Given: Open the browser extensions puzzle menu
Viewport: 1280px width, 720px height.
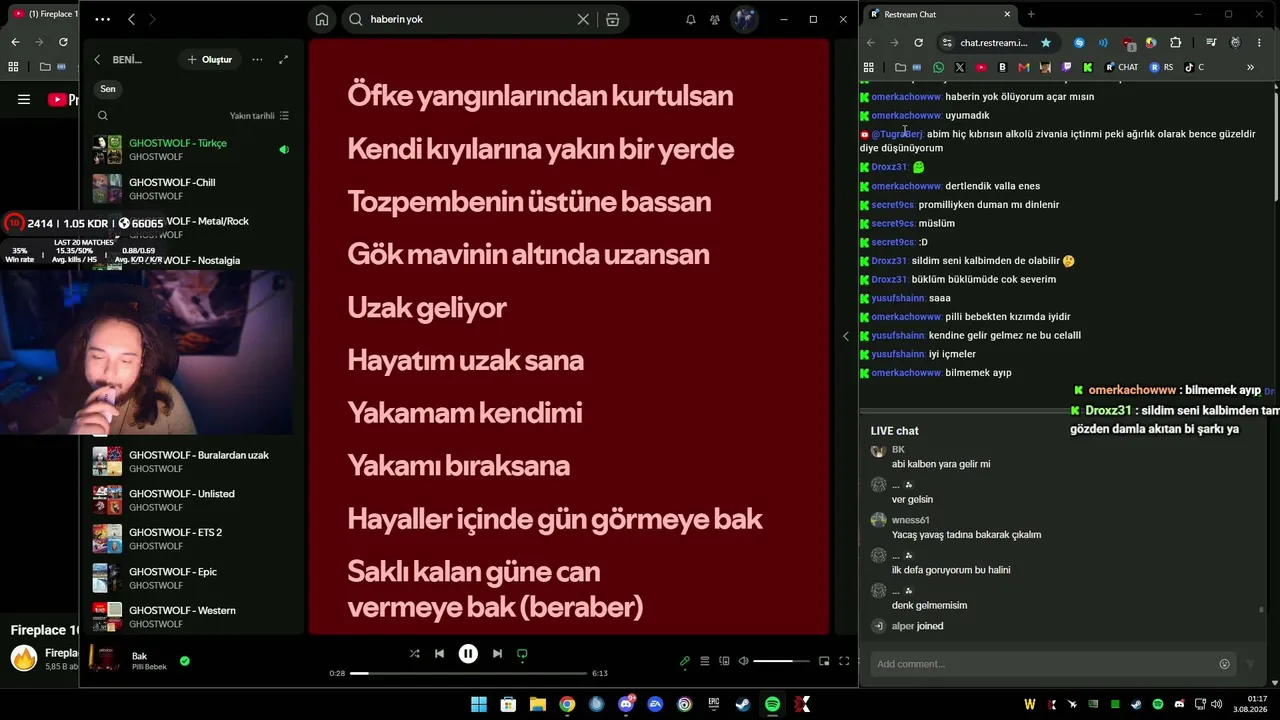Looking at the screenshot, I should pyautogui.click(x=1176, y=43).
